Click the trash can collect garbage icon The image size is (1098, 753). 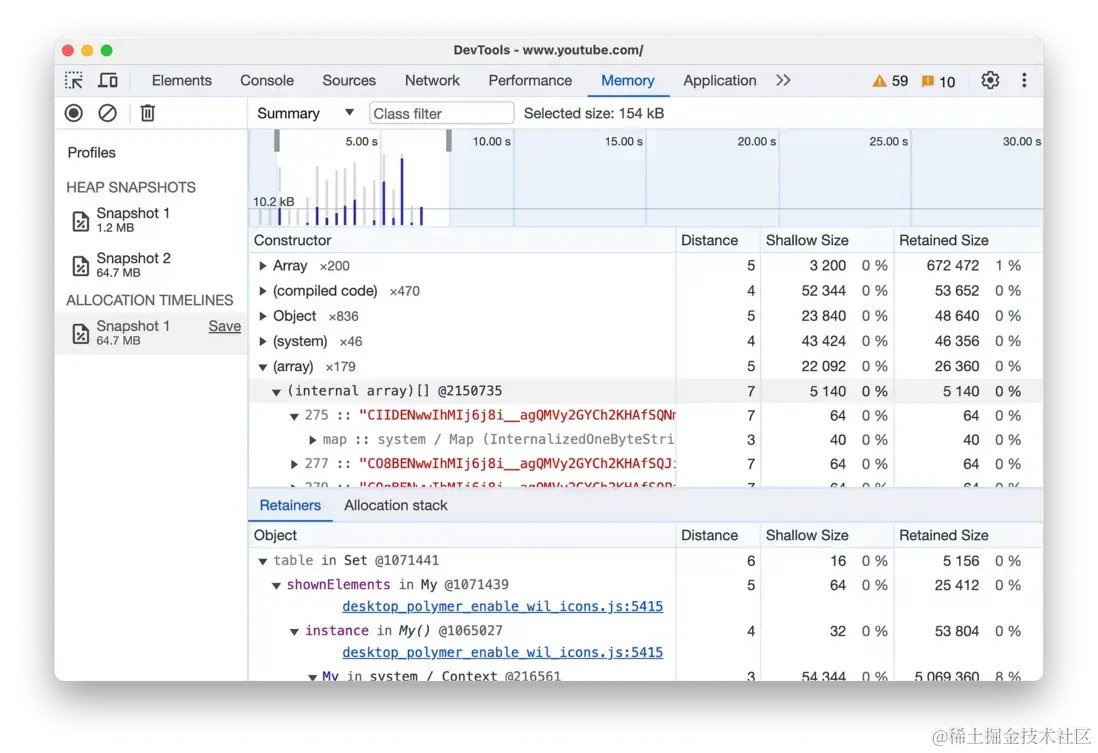(x=148, y=113)
